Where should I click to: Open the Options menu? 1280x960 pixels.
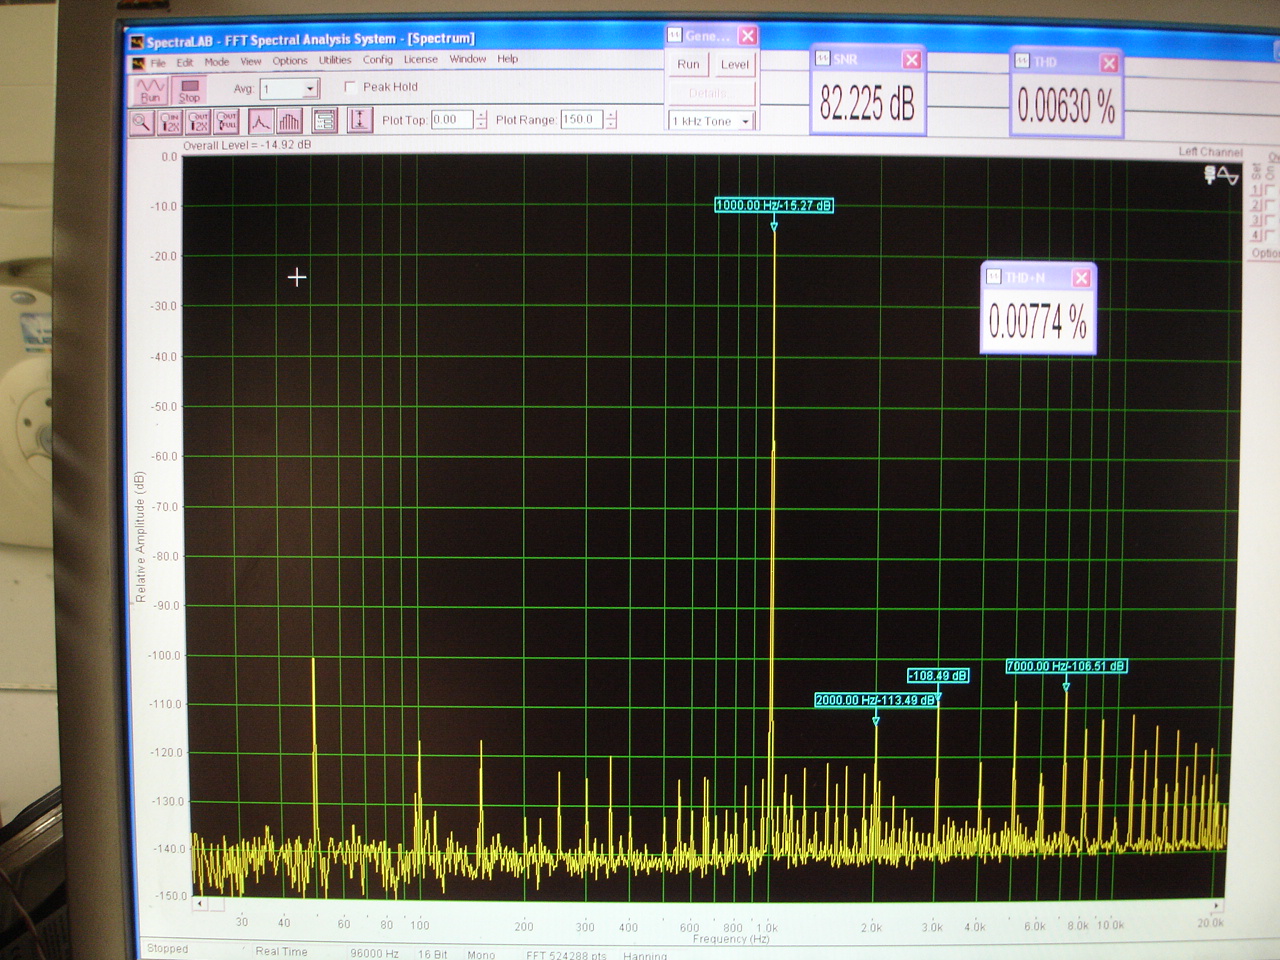[x=290, y=61]
